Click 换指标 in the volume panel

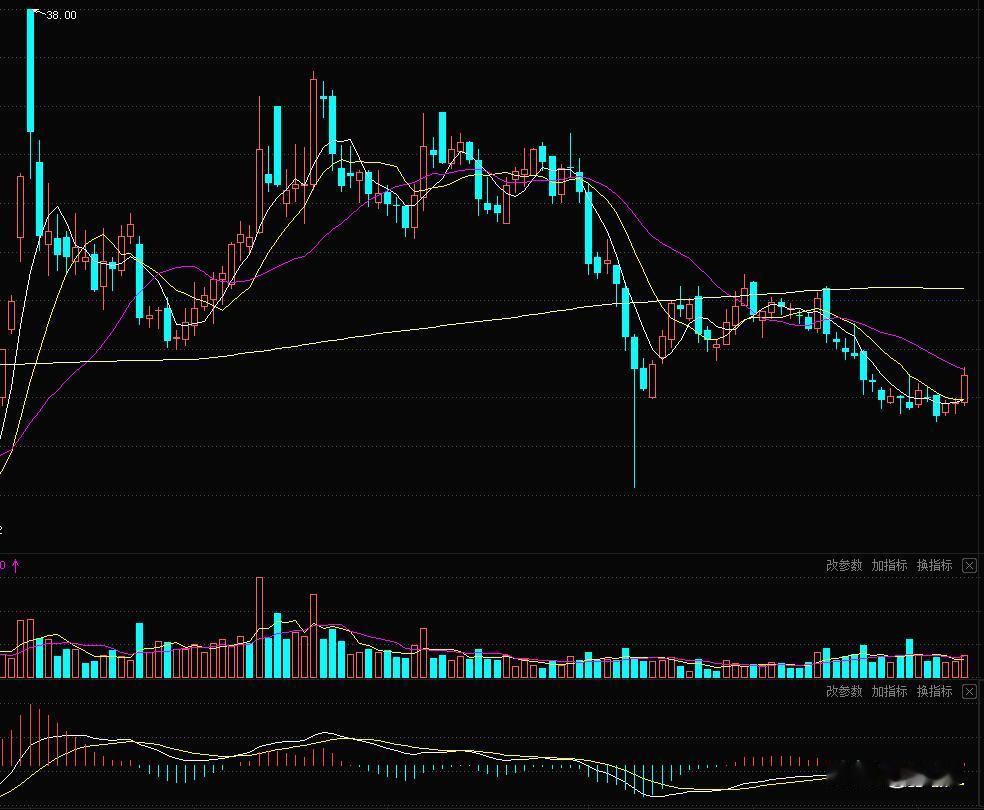pyautogui.click(x=934, y=565)
